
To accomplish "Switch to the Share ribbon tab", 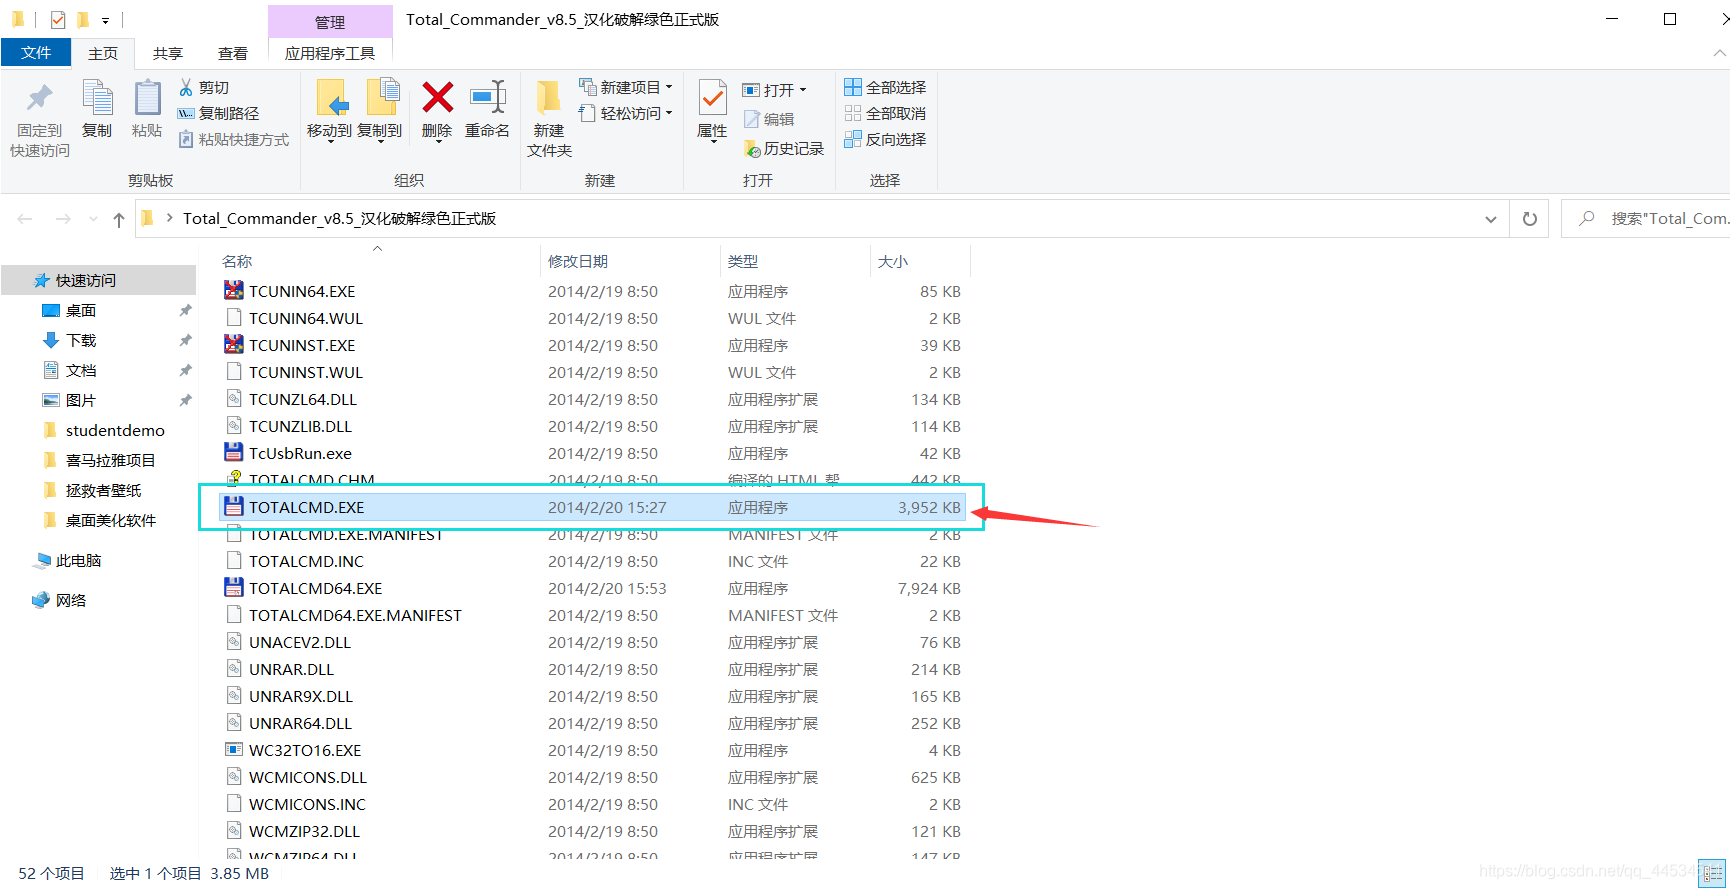I will [x=168, y=53].
